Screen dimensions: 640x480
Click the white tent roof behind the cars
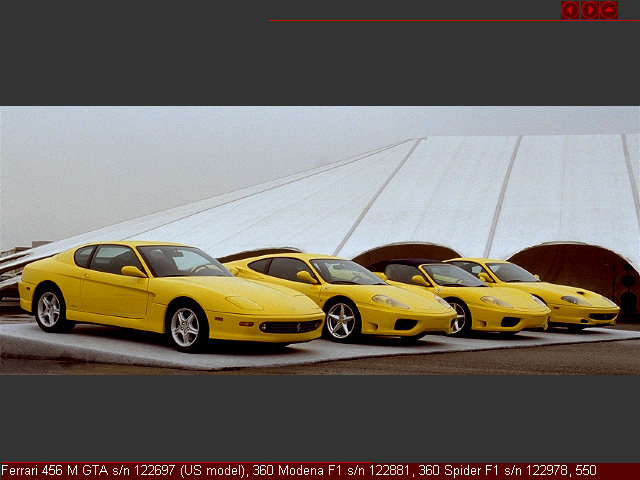pos(450,190)
